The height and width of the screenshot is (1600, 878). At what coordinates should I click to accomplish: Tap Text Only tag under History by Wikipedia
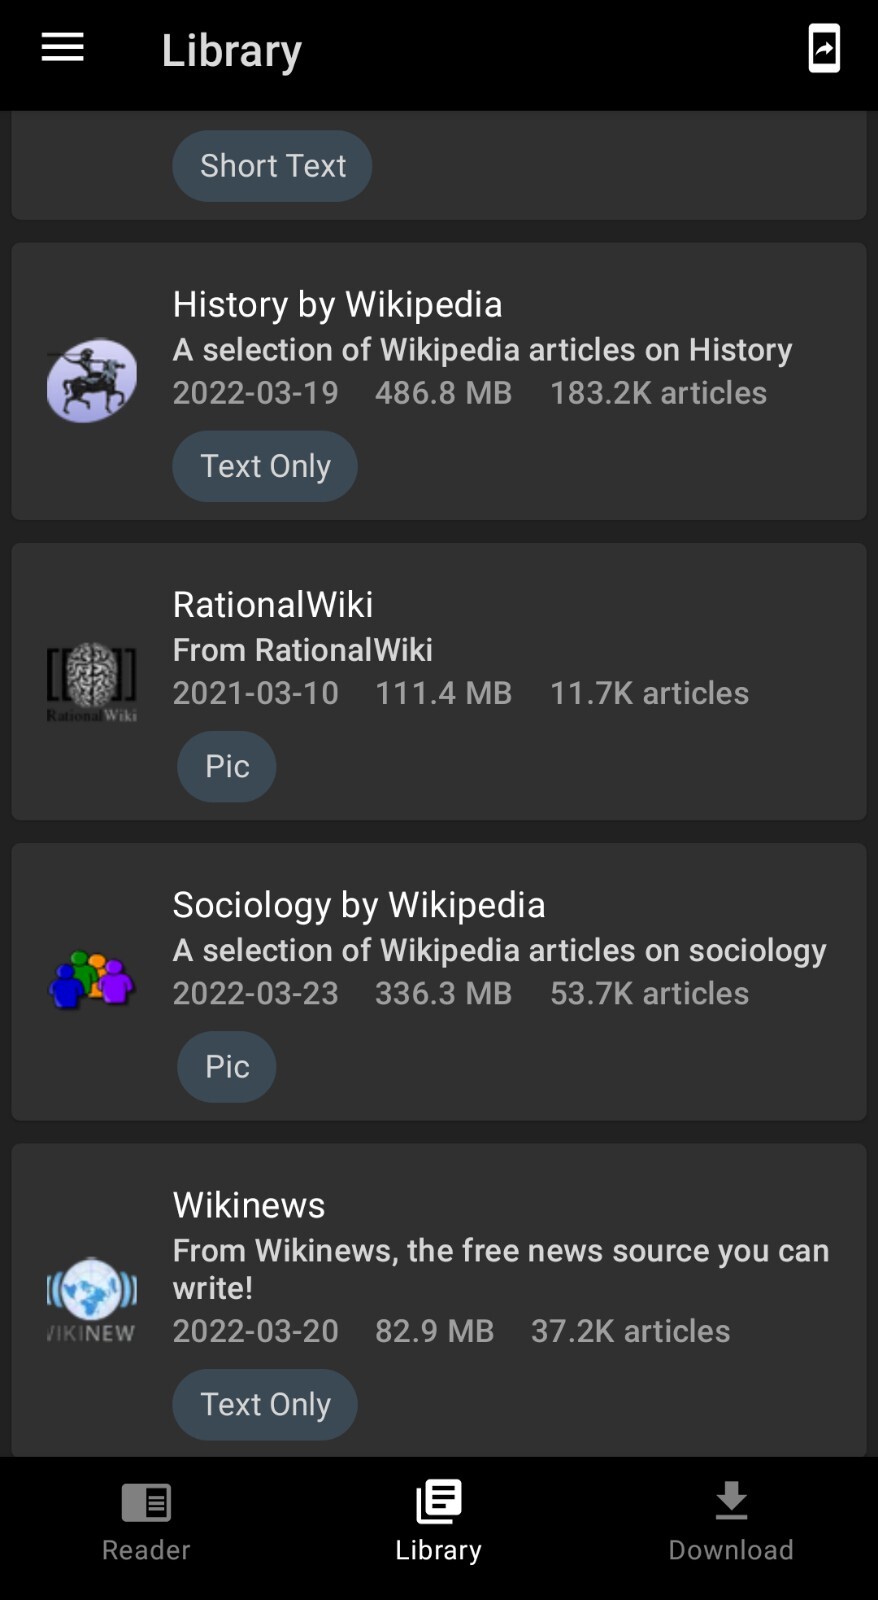pyautogui.click(x=265, y=466)
